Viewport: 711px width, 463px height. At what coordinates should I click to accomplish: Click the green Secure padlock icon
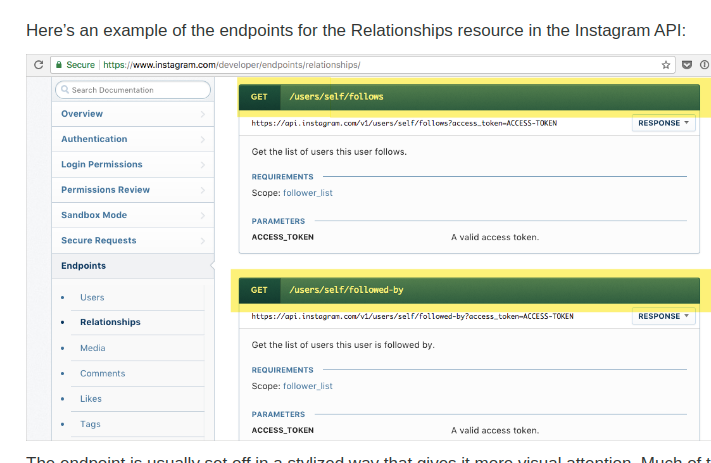point(59,65)
